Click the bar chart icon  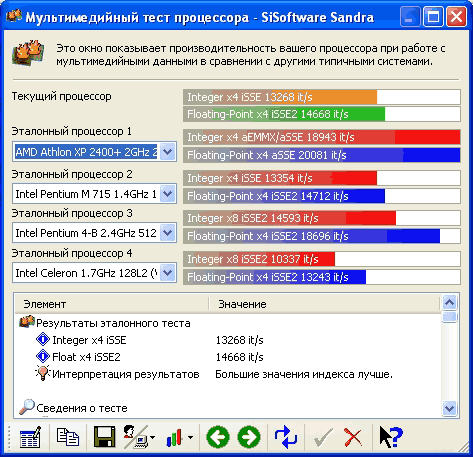tap(174, 437)
